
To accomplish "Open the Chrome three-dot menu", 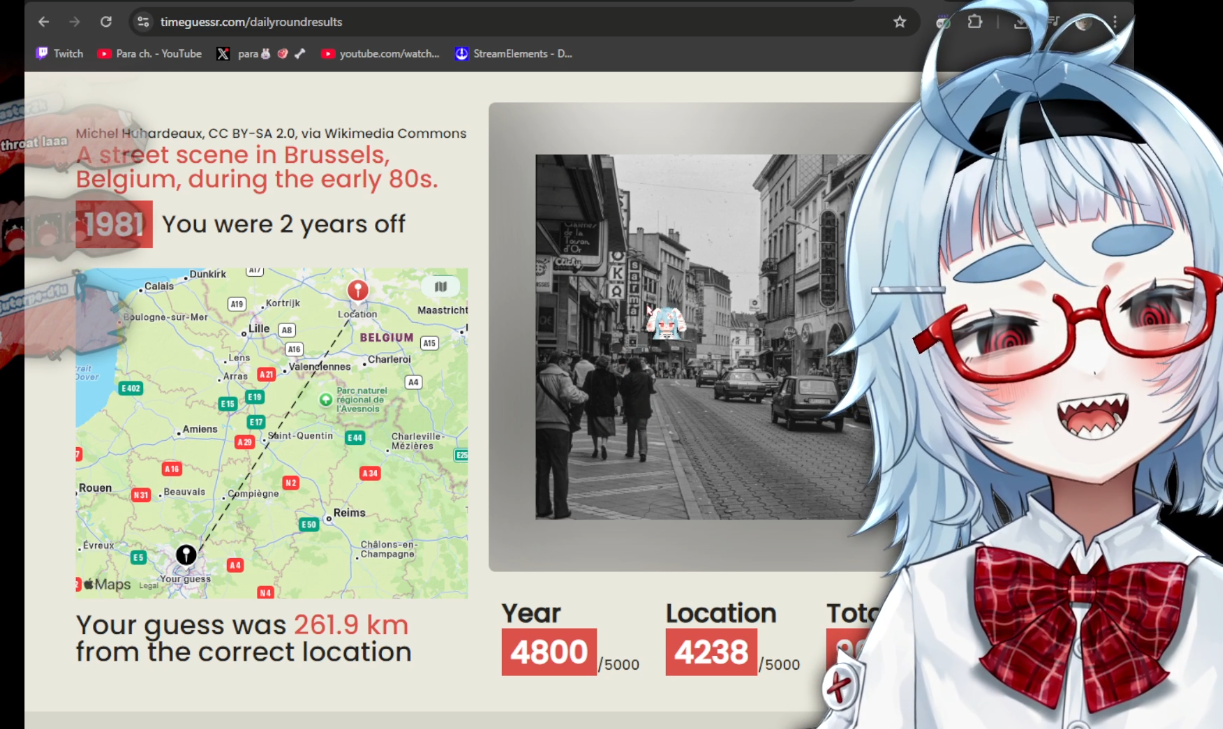I will click(x=1115, y=22).
